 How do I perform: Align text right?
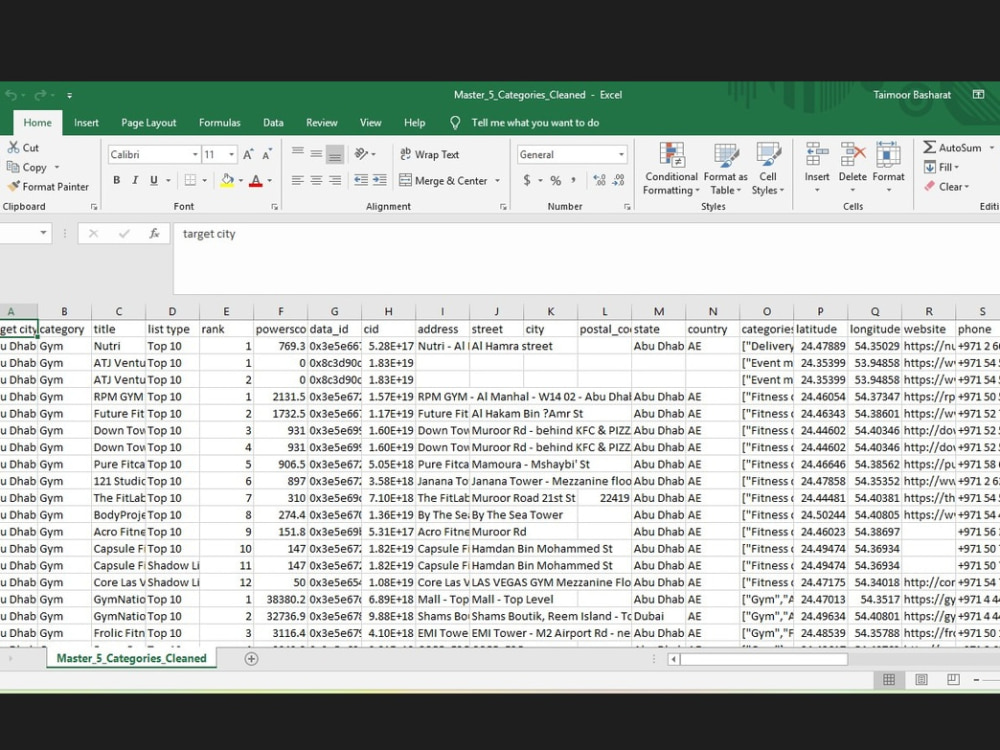coord(335,180)
